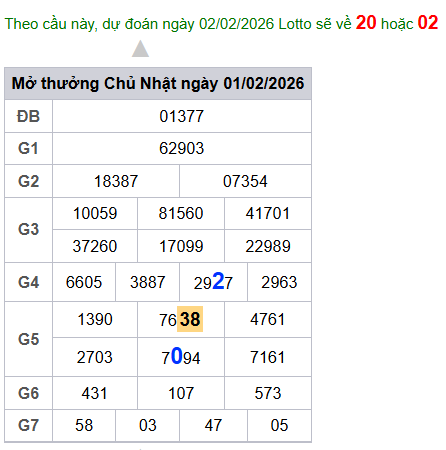This screenshot has height=450, width=446.
Task: Select G4 number 2927 with blue digit
Action: point(213,281)
